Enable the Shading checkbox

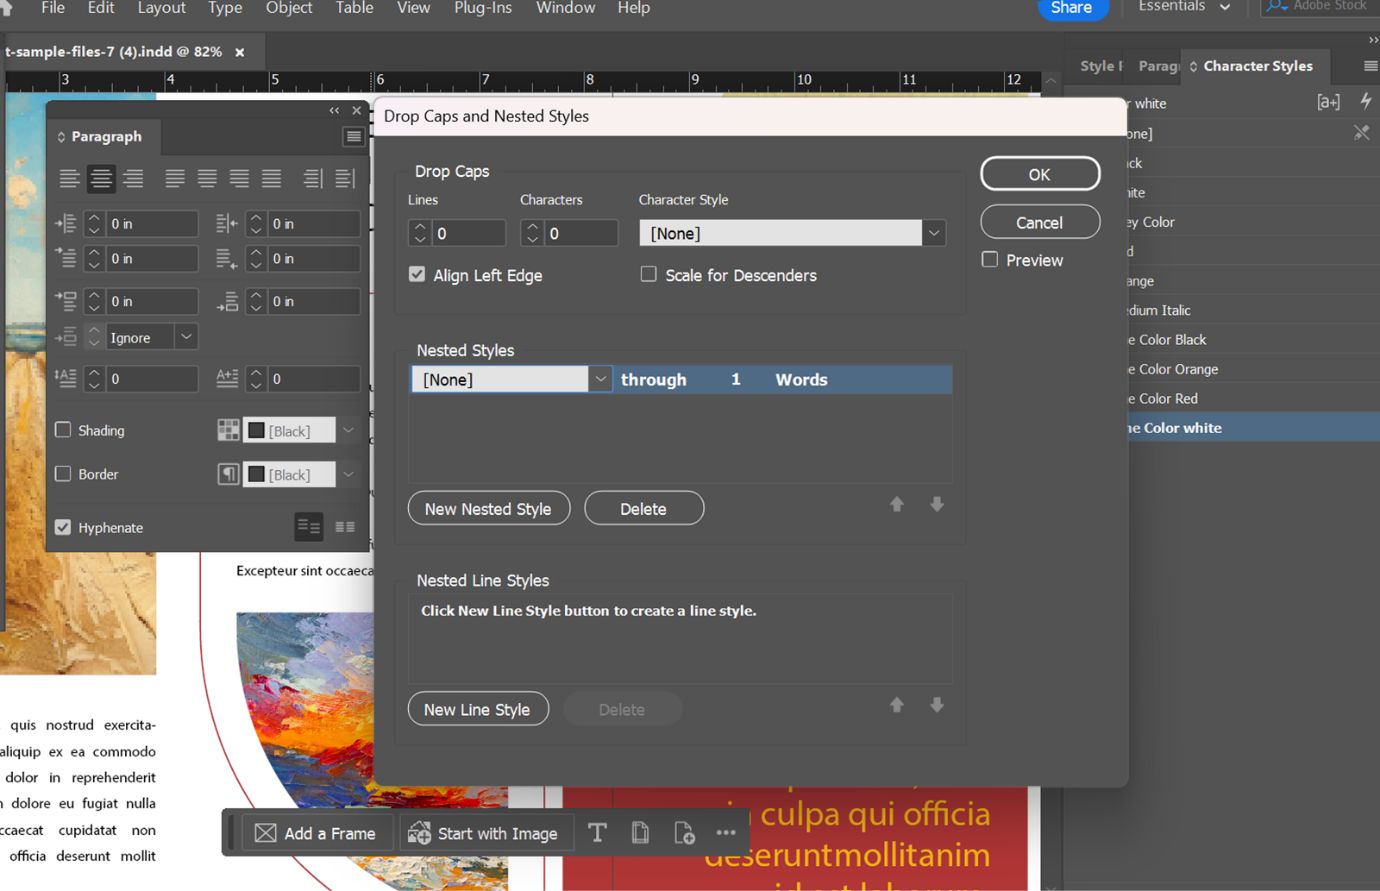[63, 430]
